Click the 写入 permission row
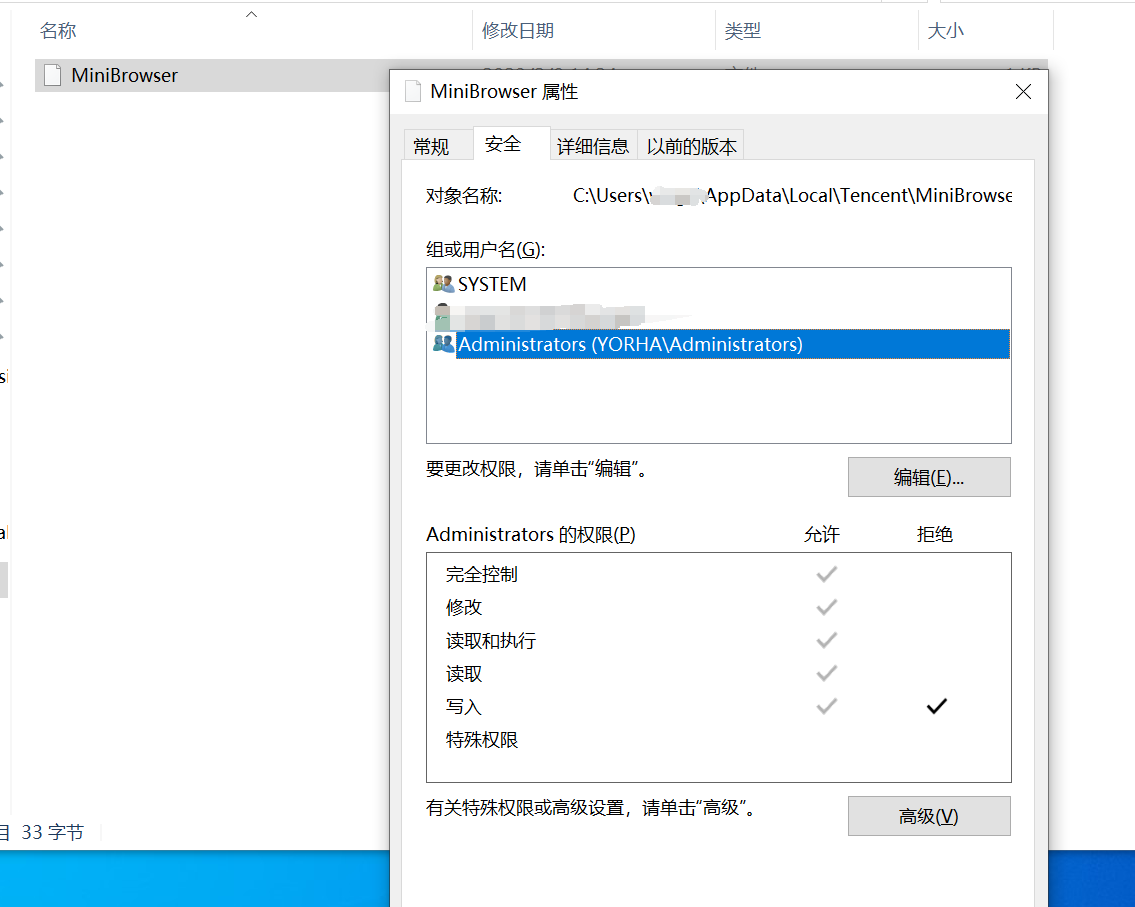The image size is (1135, 907). click(x=718, y=706)
